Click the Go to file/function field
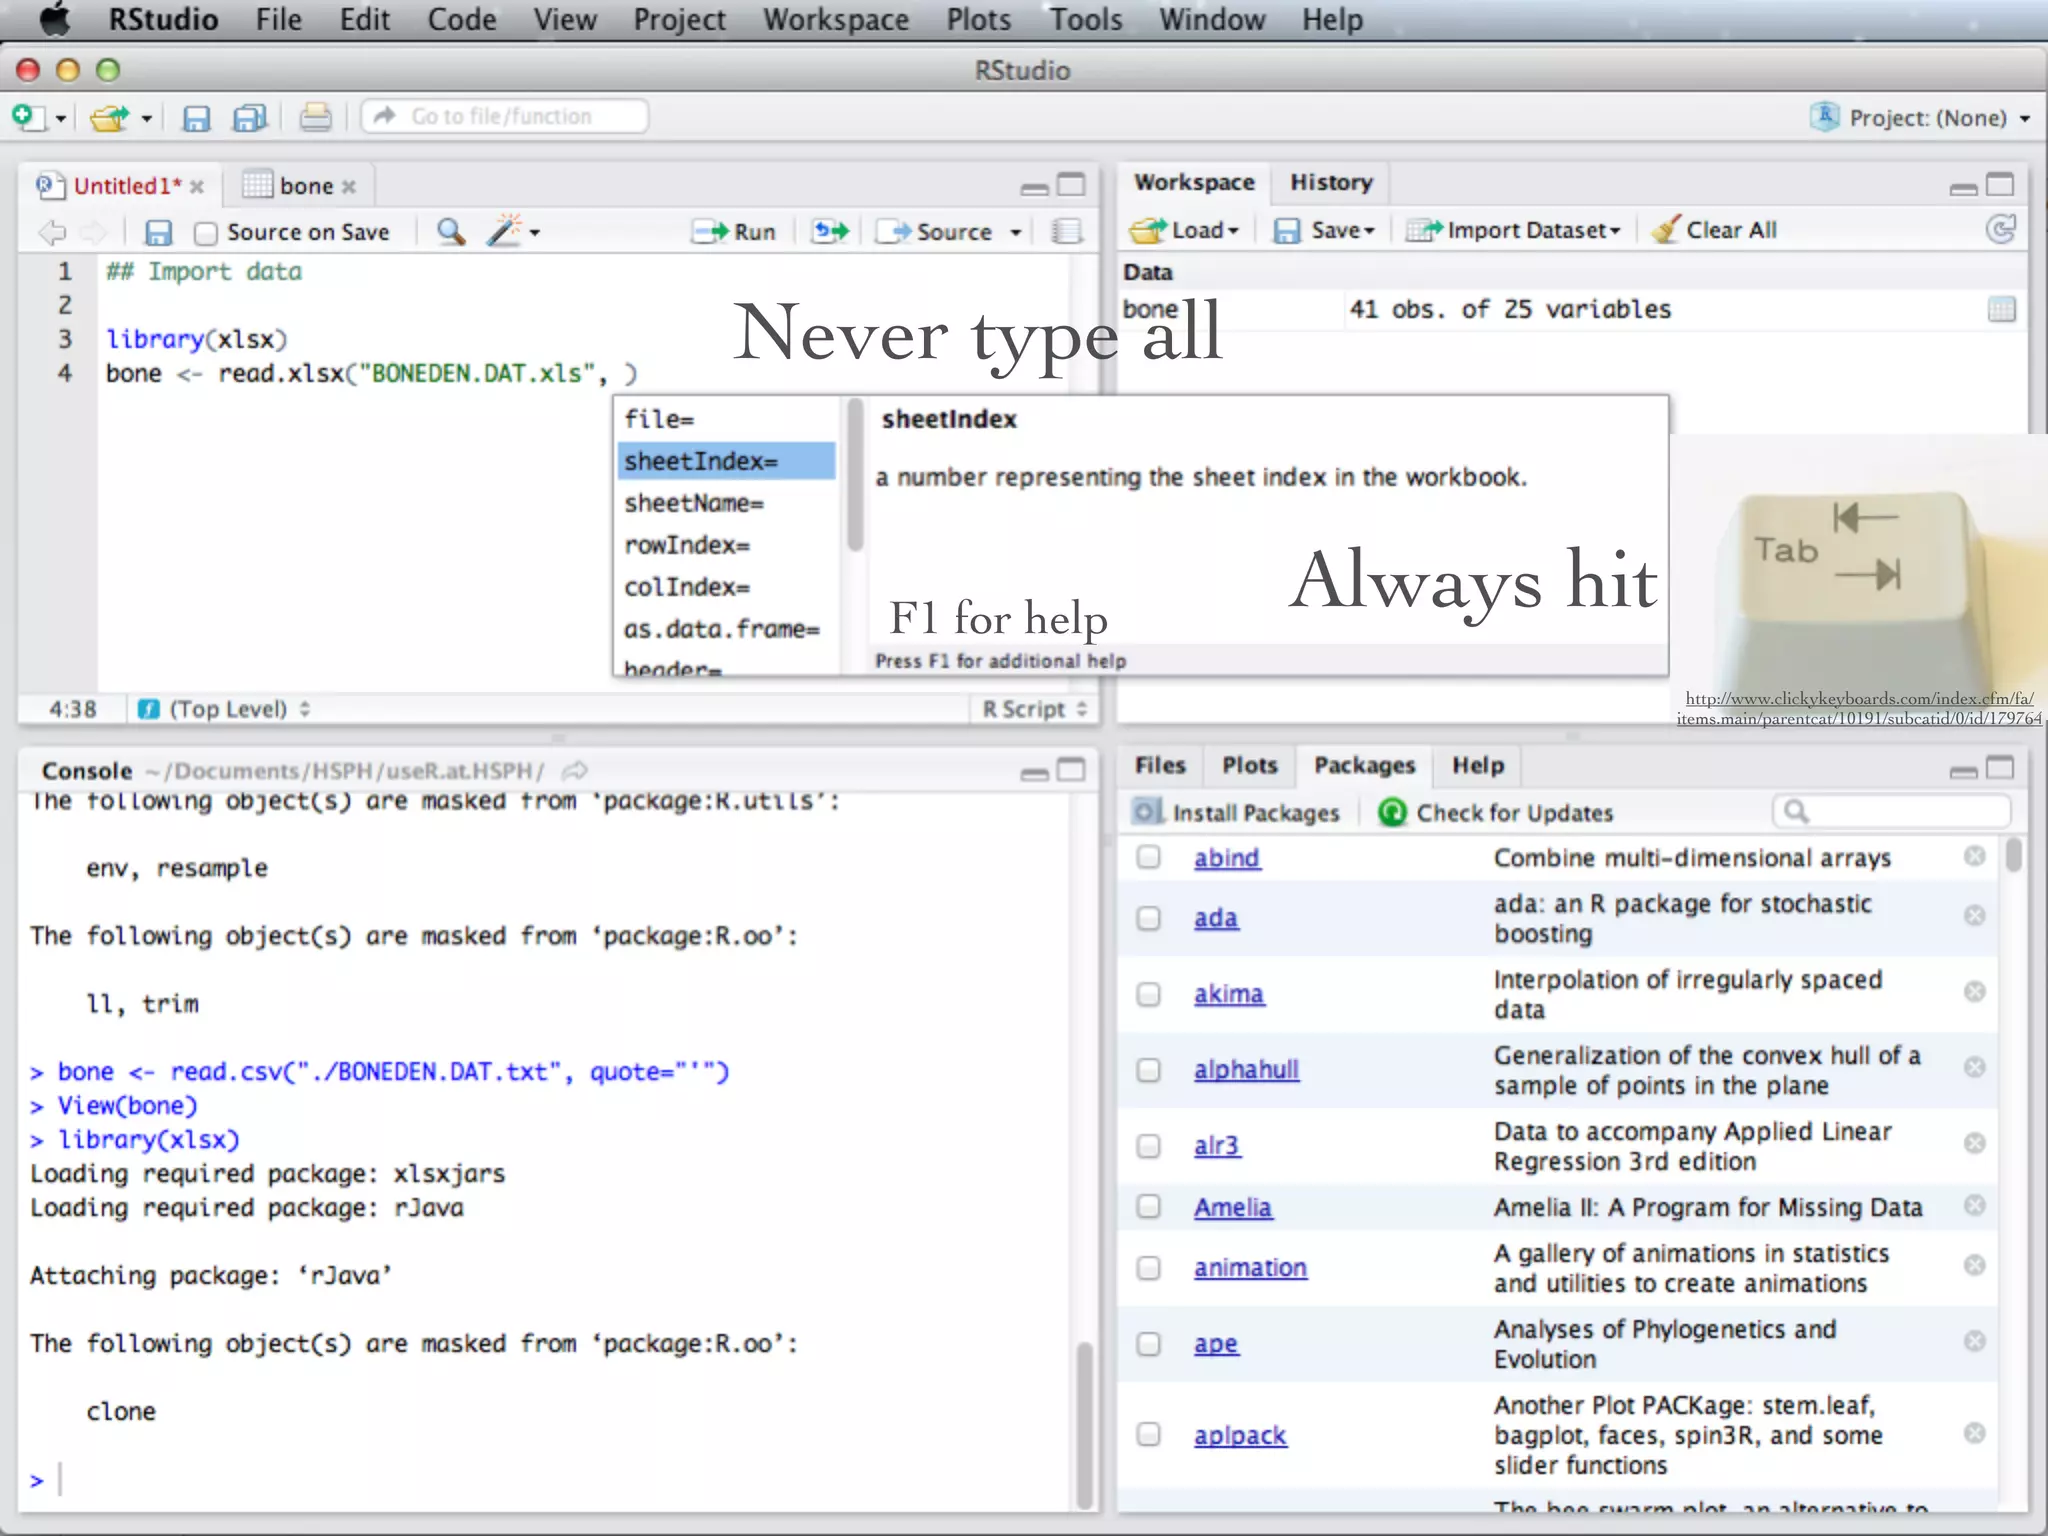 (x=505, y=117)
